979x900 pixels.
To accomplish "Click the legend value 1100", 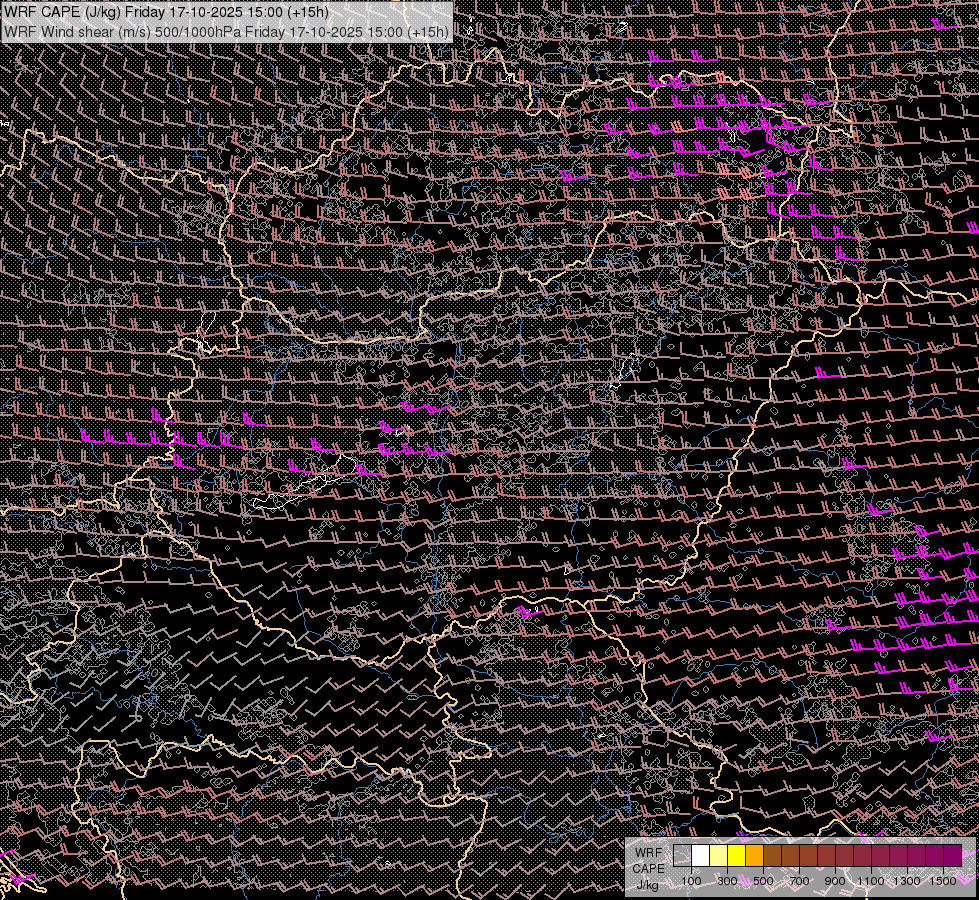I will click(870, 881).
